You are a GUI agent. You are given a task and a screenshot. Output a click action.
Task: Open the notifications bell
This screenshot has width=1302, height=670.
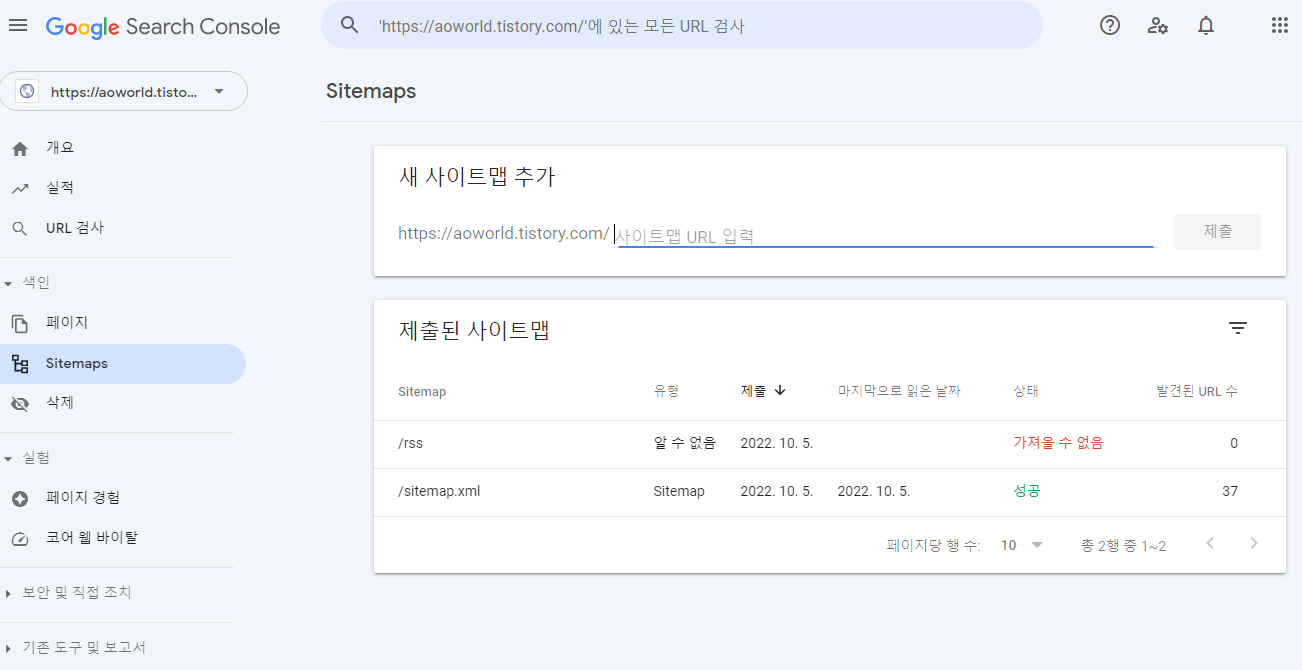click(1206, 26)
